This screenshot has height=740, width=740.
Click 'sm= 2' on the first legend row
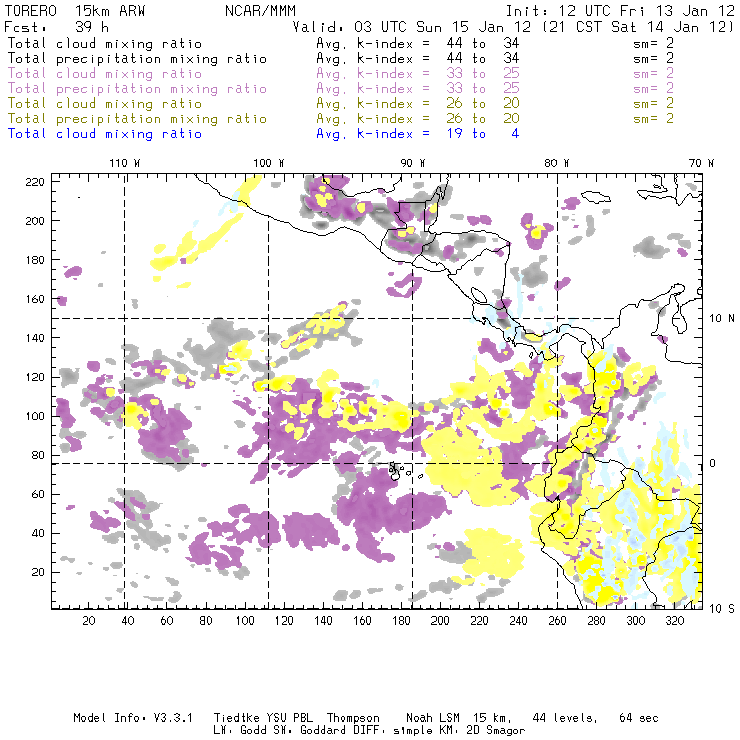pos(654,43)
